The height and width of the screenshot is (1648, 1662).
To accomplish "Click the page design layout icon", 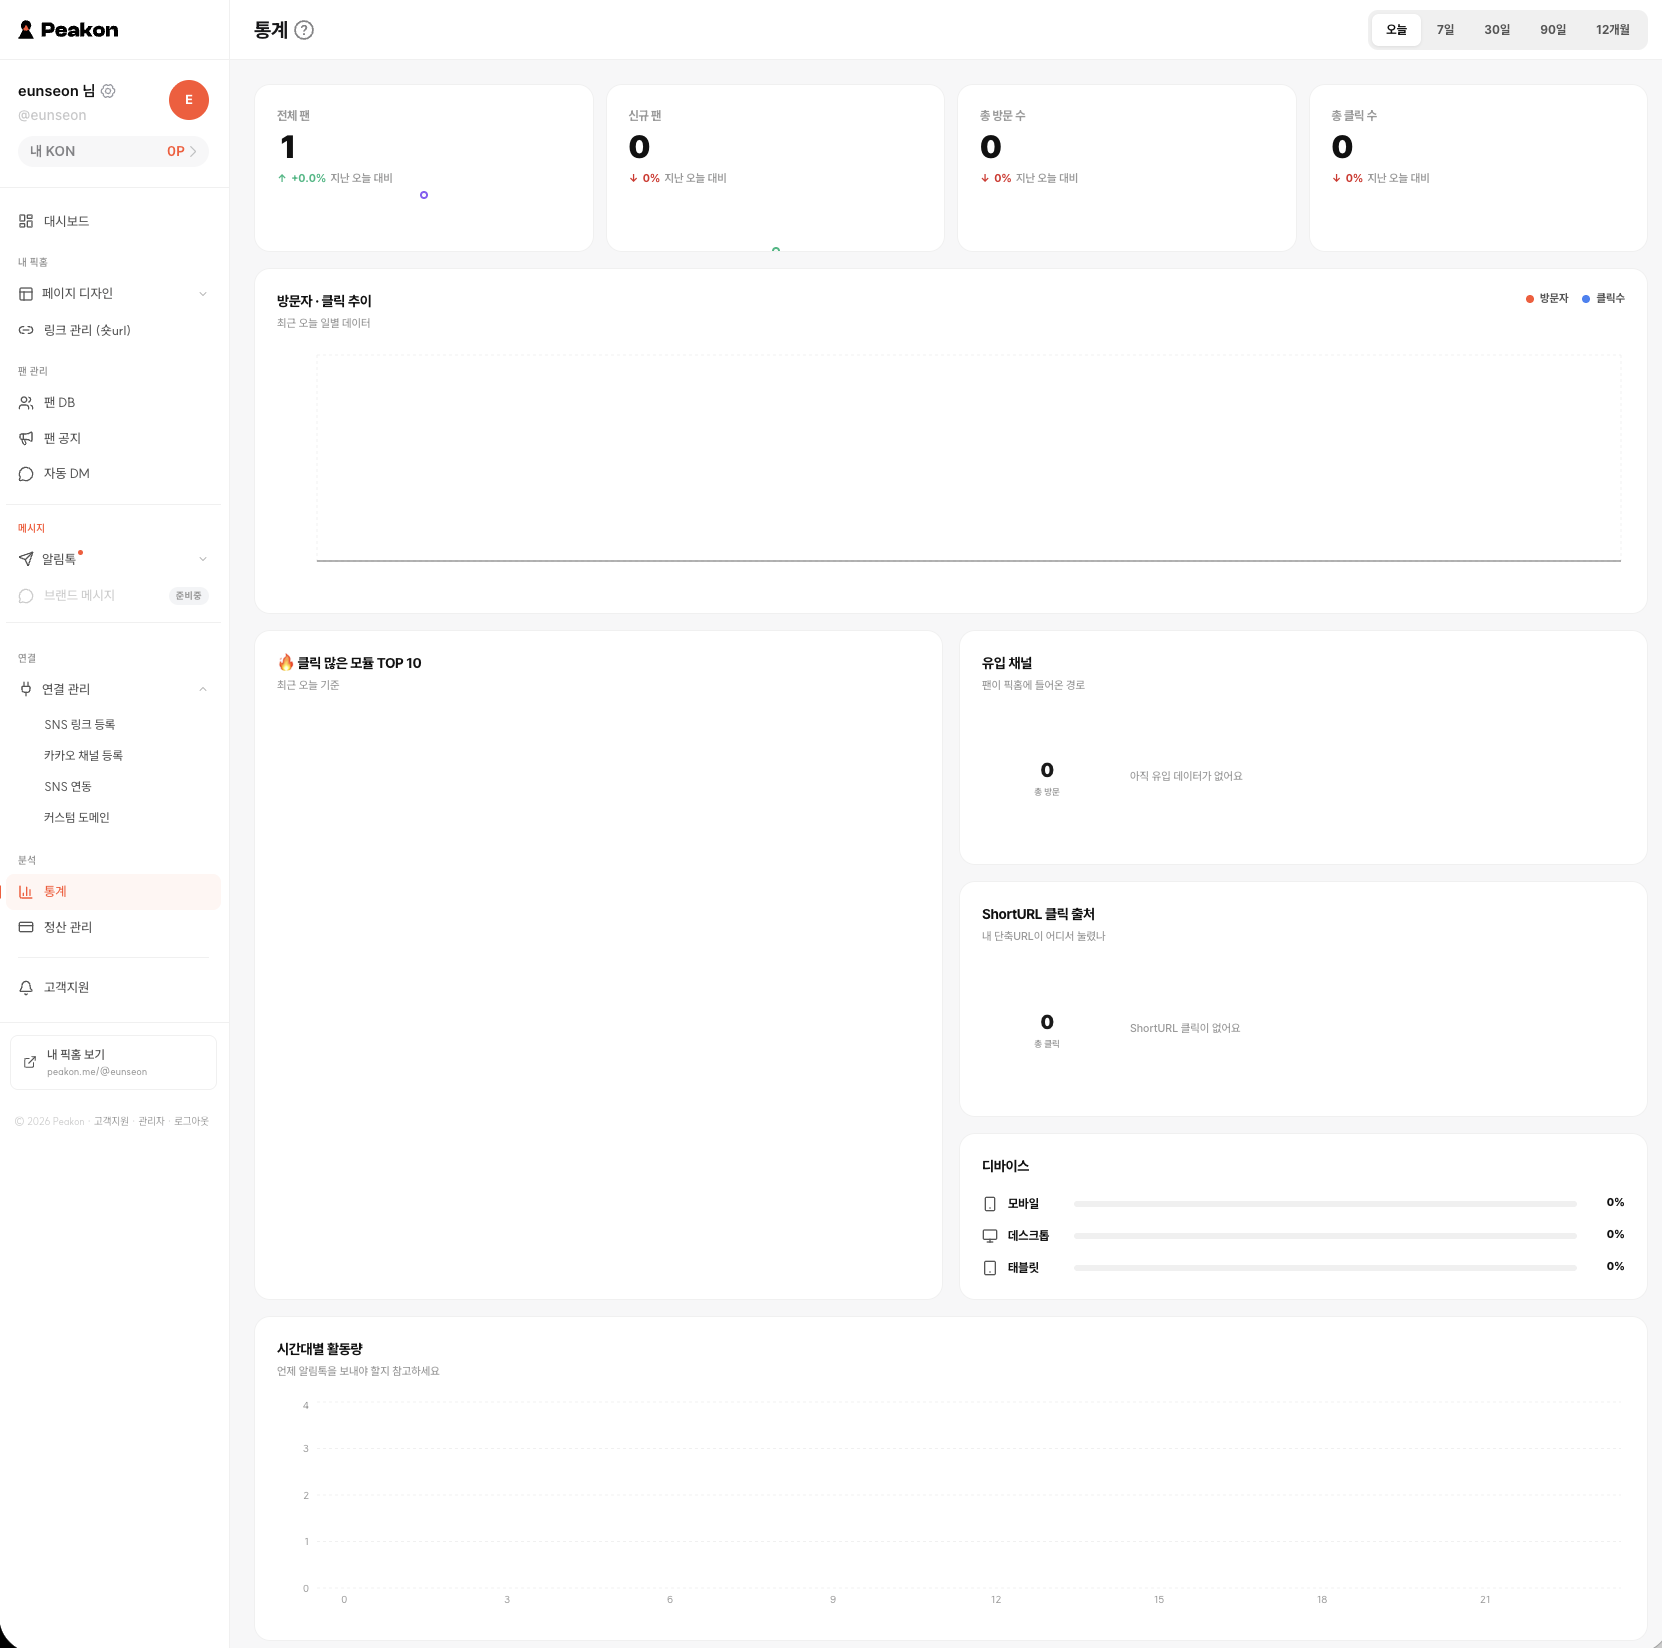I will (26, 294).
